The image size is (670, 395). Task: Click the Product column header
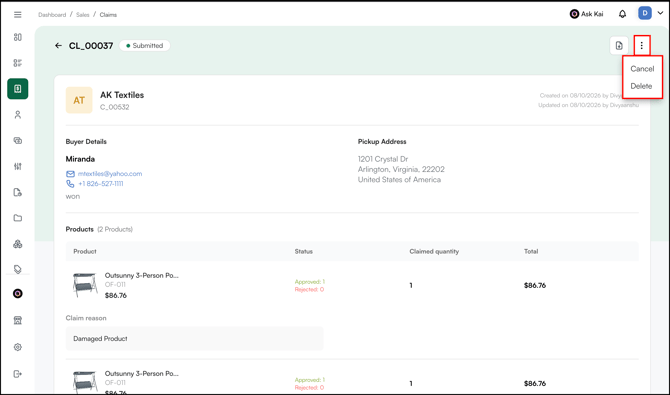coord(85,251)
